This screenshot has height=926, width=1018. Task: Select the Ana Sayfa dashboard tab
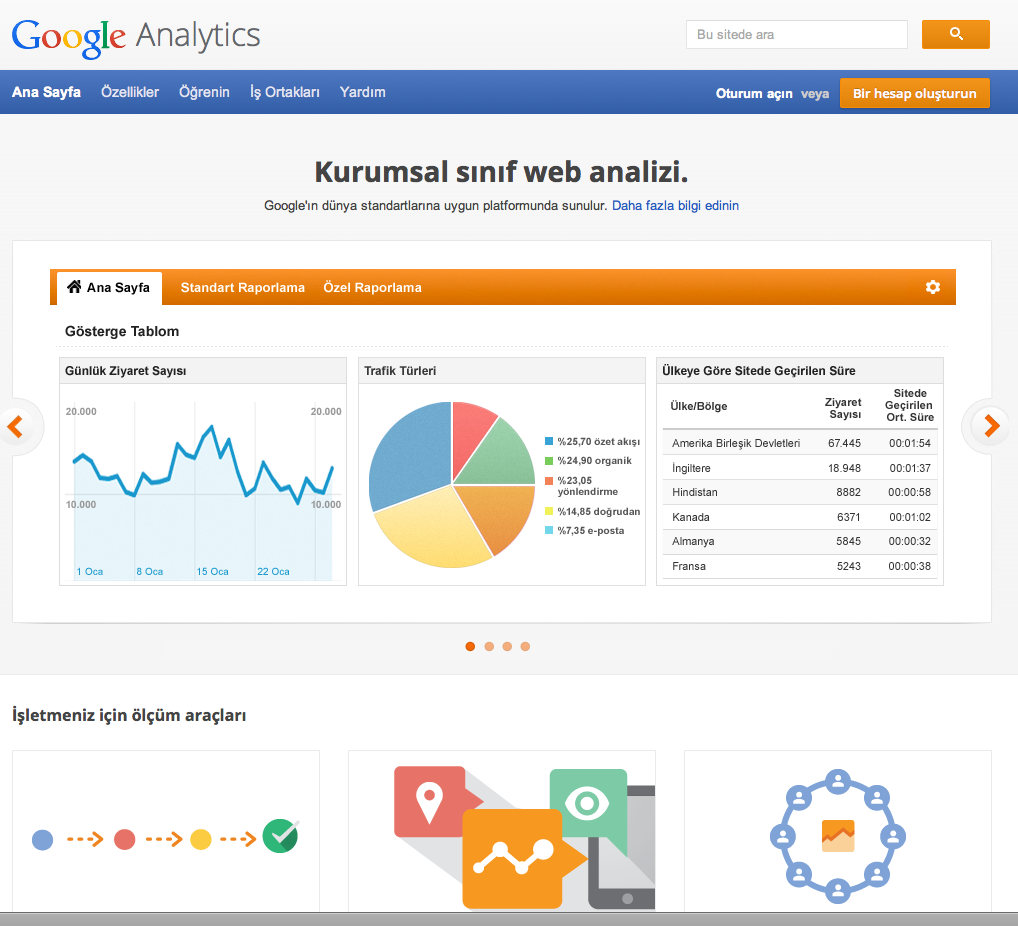(109, 288)
